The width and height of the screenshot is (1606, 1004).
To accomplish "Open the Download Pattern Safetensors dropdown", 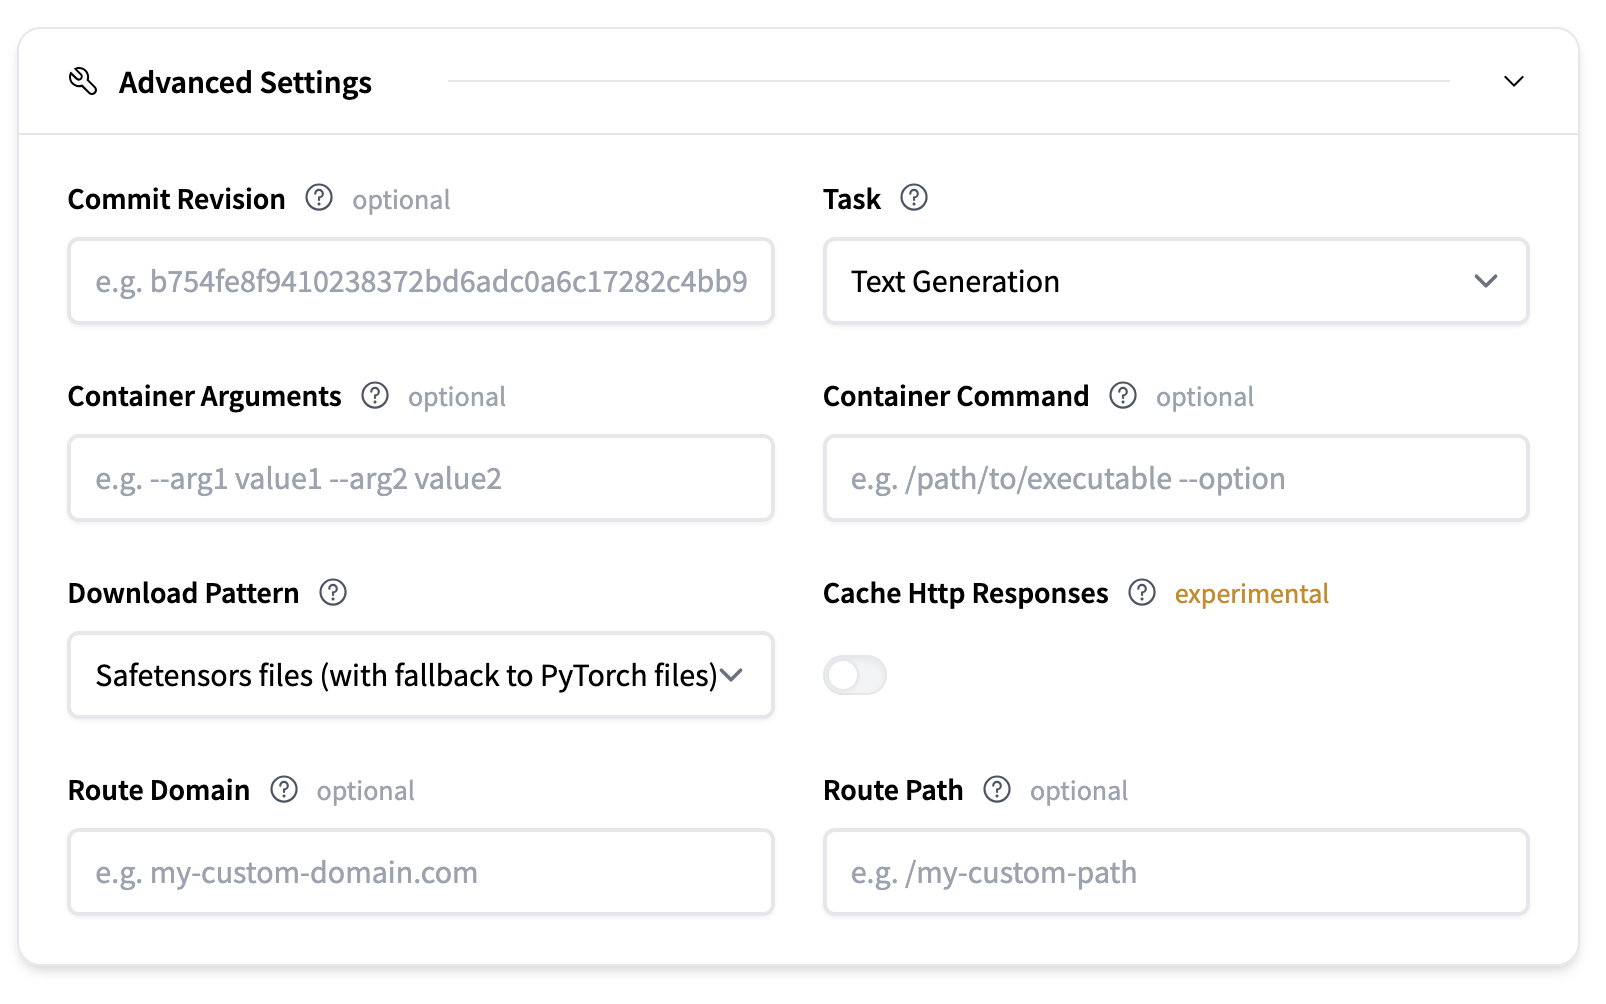I will coord(420,675).
